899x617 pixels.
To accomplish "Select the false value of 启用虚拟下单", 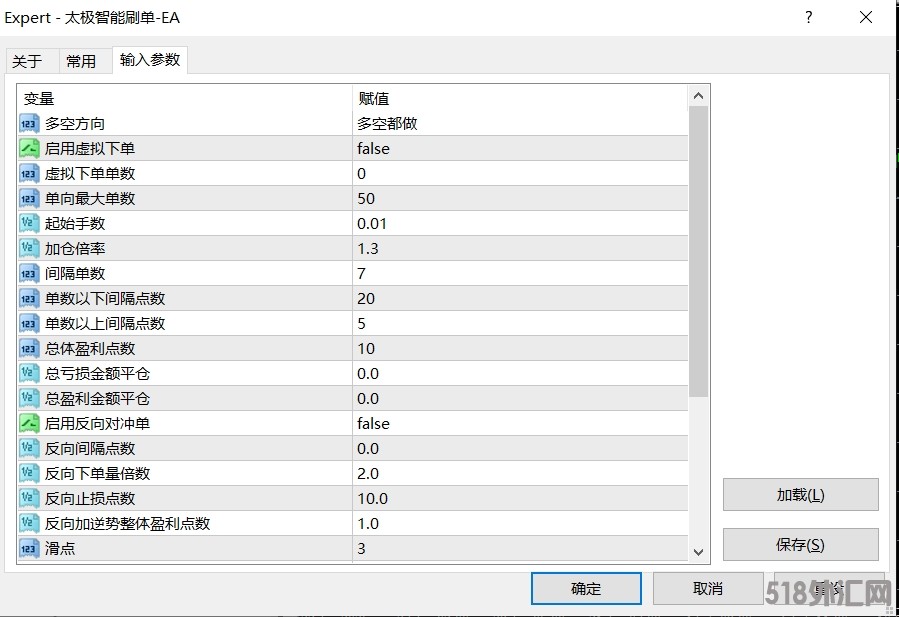I will point(373,149).
